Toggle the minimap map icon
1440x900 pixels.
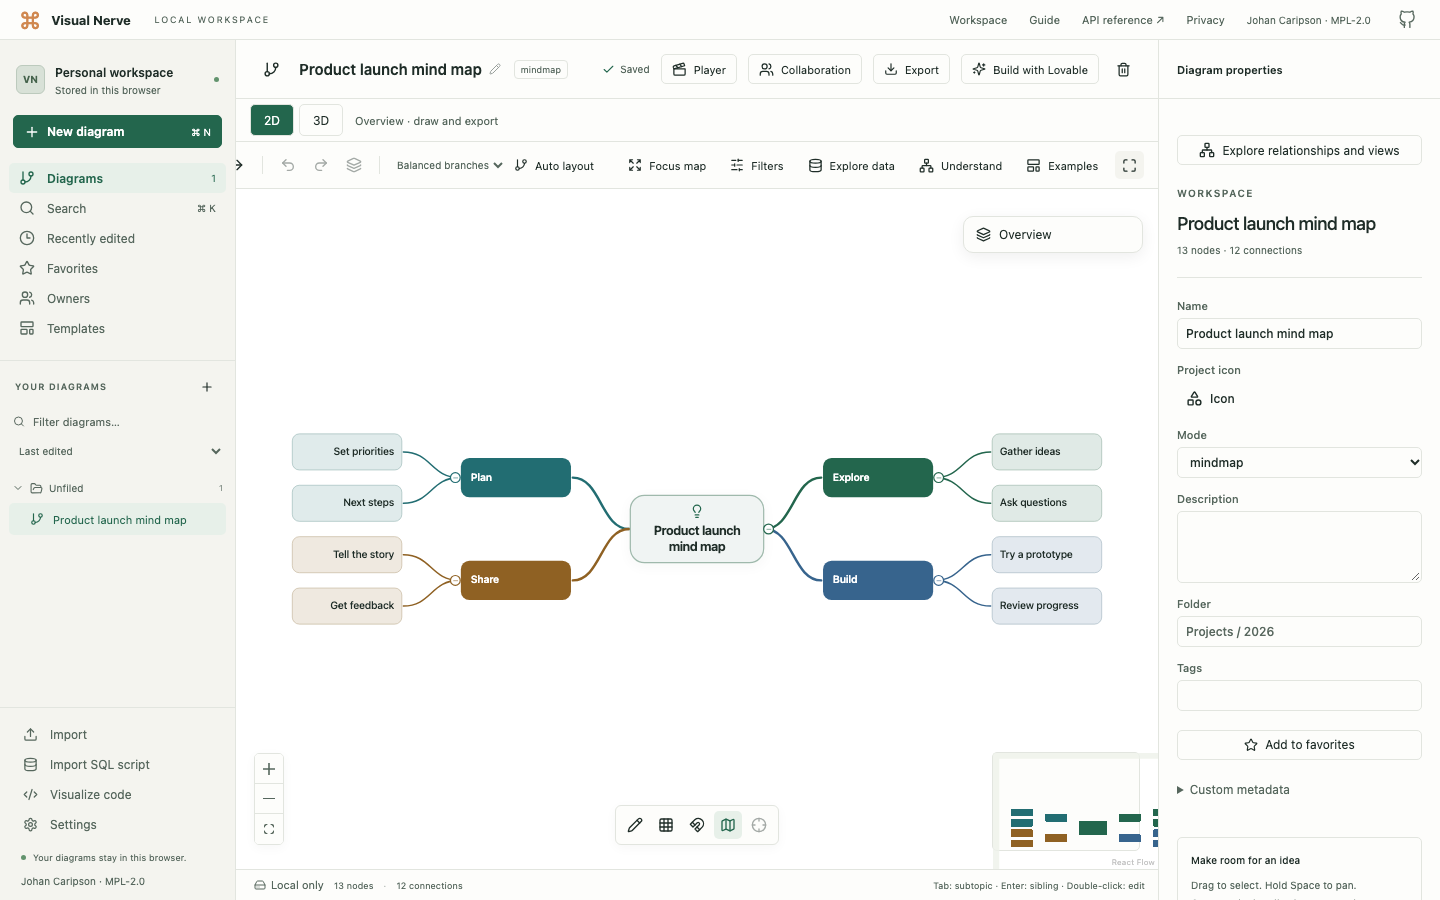[728, 825]
